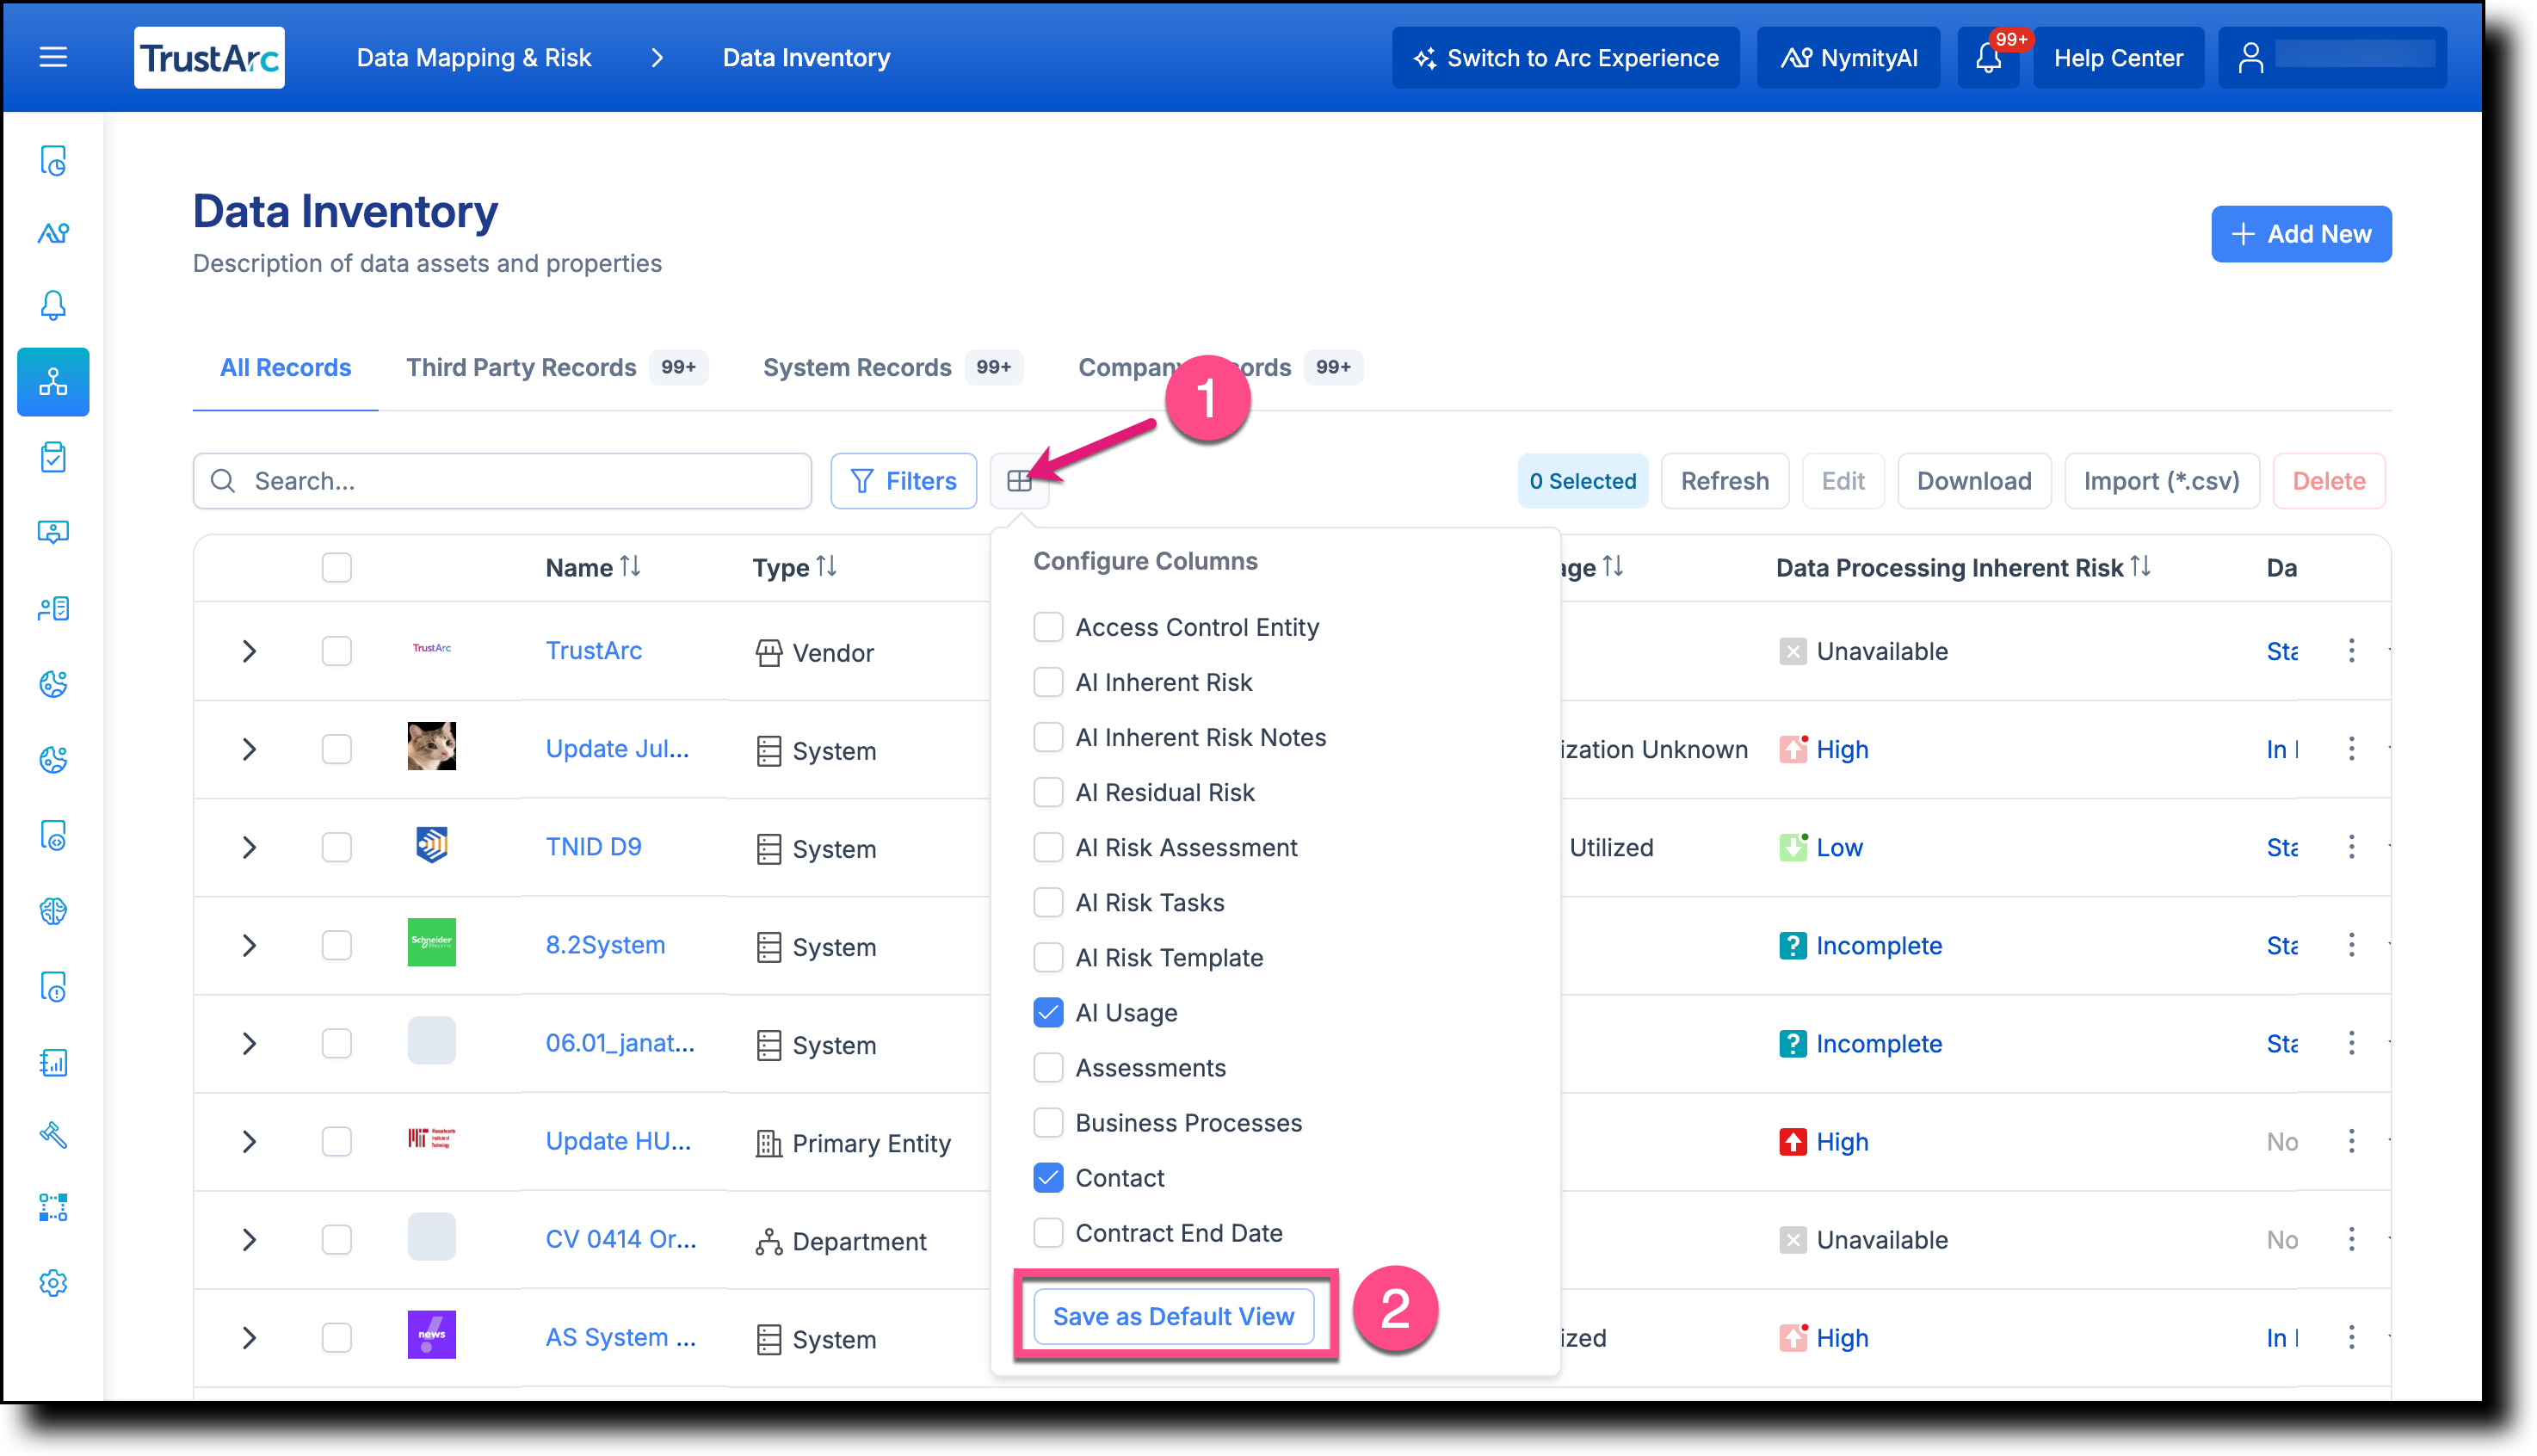The image size is (2537, 1456).
Task: Check the Assessments column option
Action: pyautogui.click(x=1047, y=1068)
